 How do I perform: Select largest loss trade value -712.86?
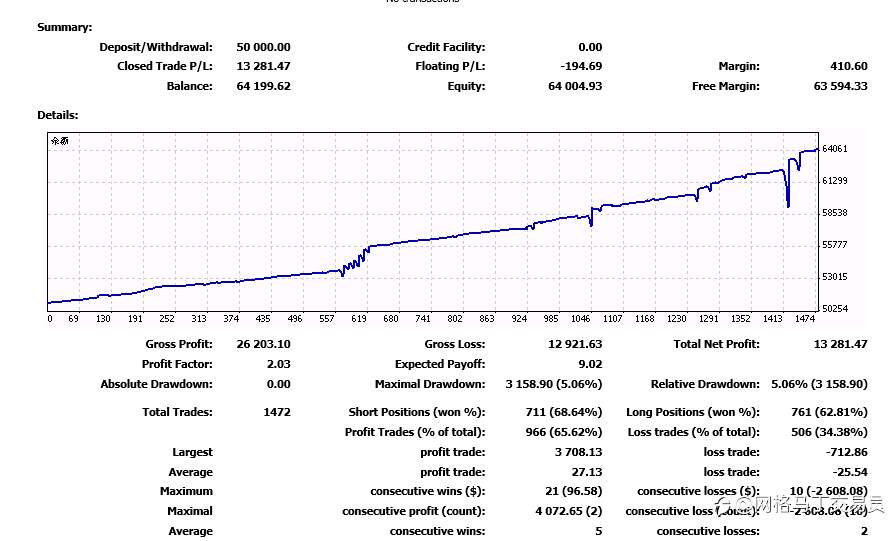(x=846, y=452)
